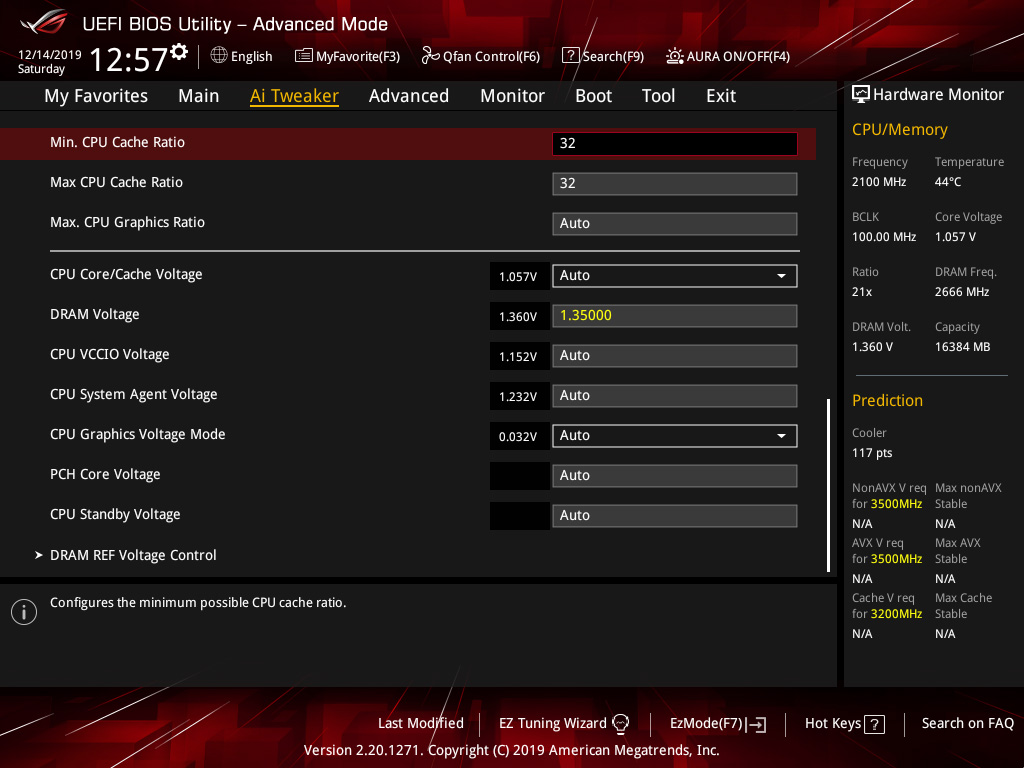This screenshot has width=1024, height=768.
Task: Click the DRAM Voltage 1.35000 field
Action: coord(675,315)
